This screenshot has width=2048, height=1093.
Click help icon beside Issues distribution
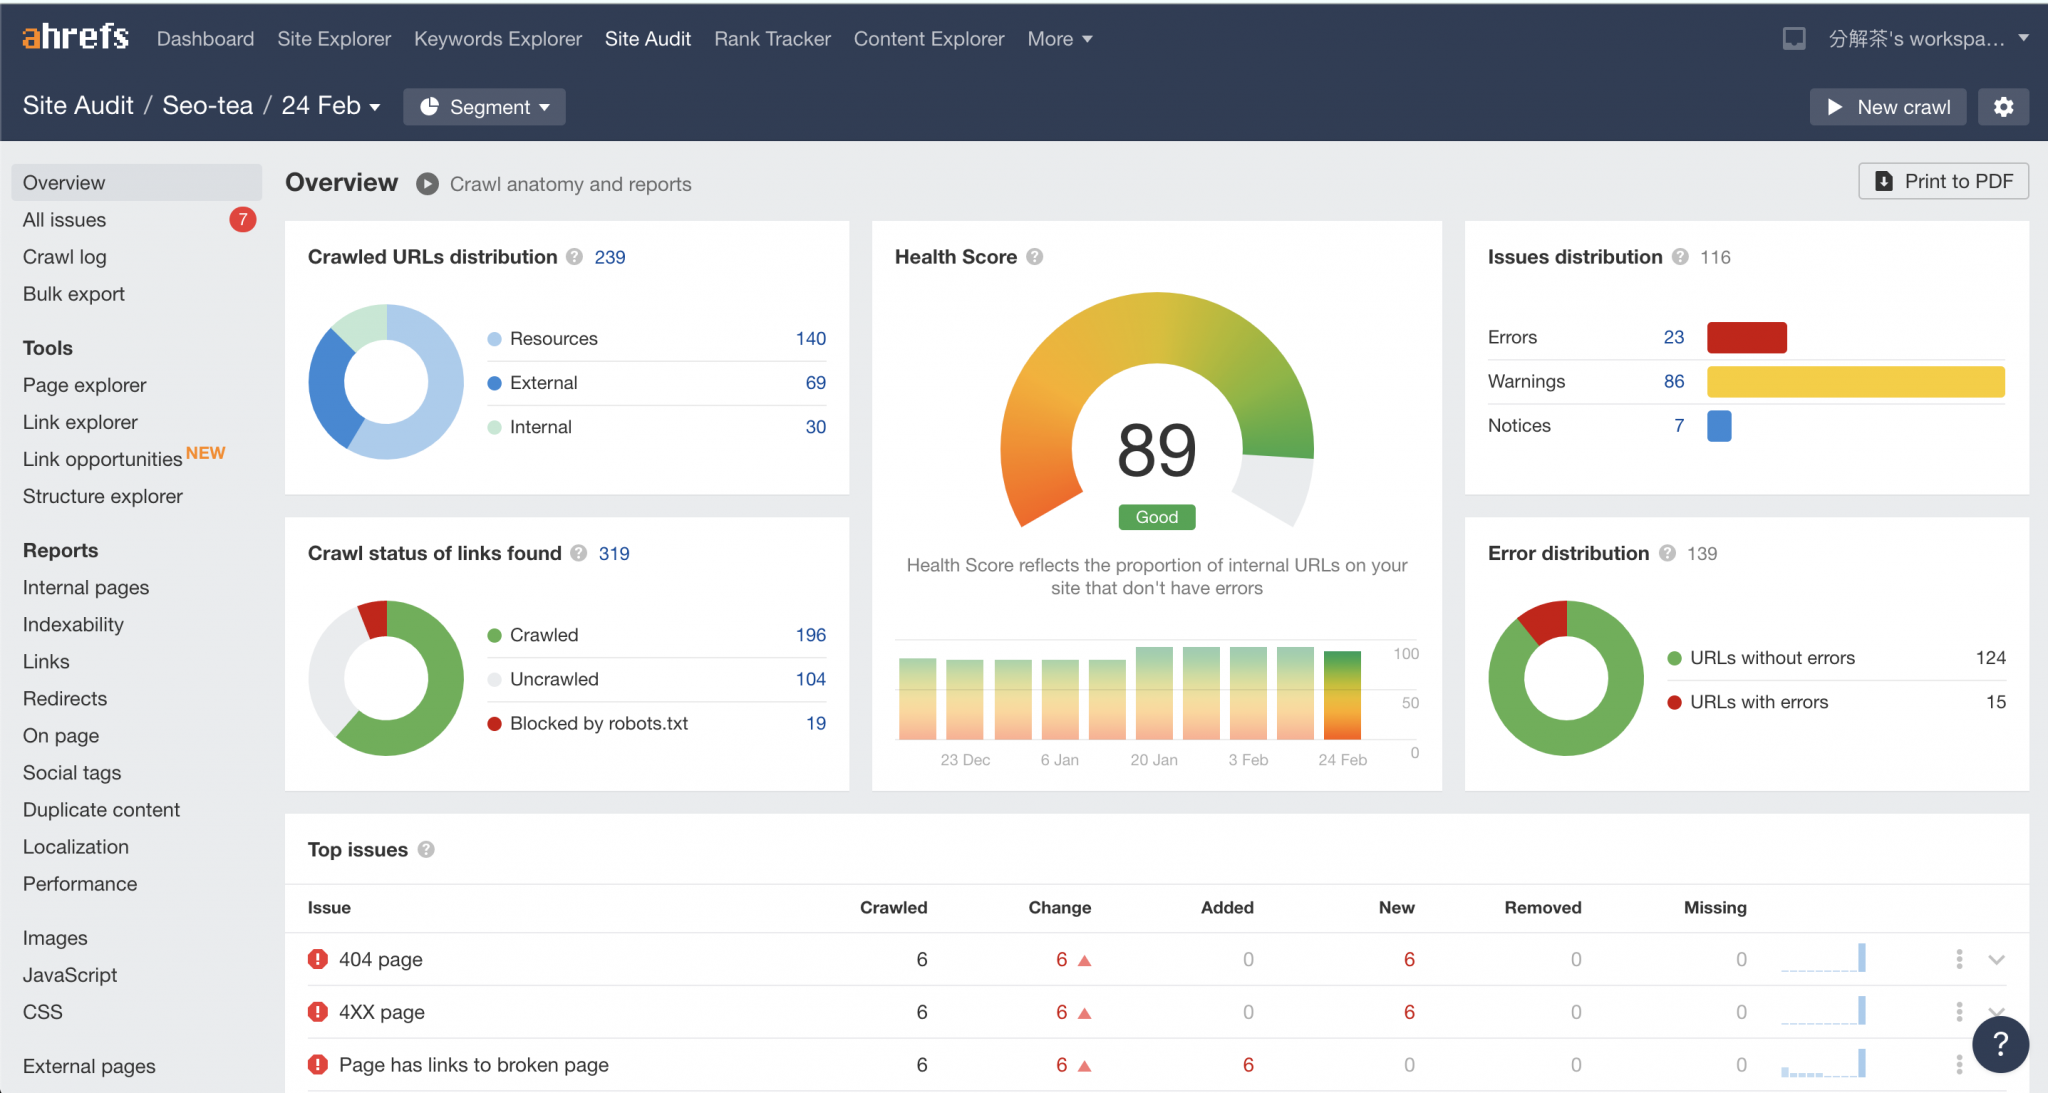tap(1680, 257)
